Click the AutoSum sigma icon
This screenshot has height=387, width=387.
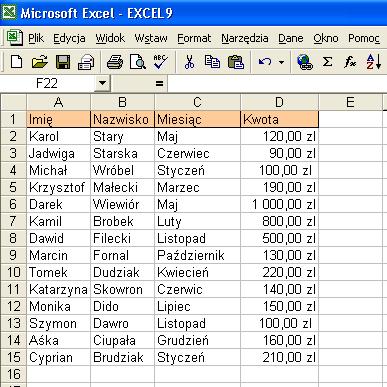tap(327, 62)
